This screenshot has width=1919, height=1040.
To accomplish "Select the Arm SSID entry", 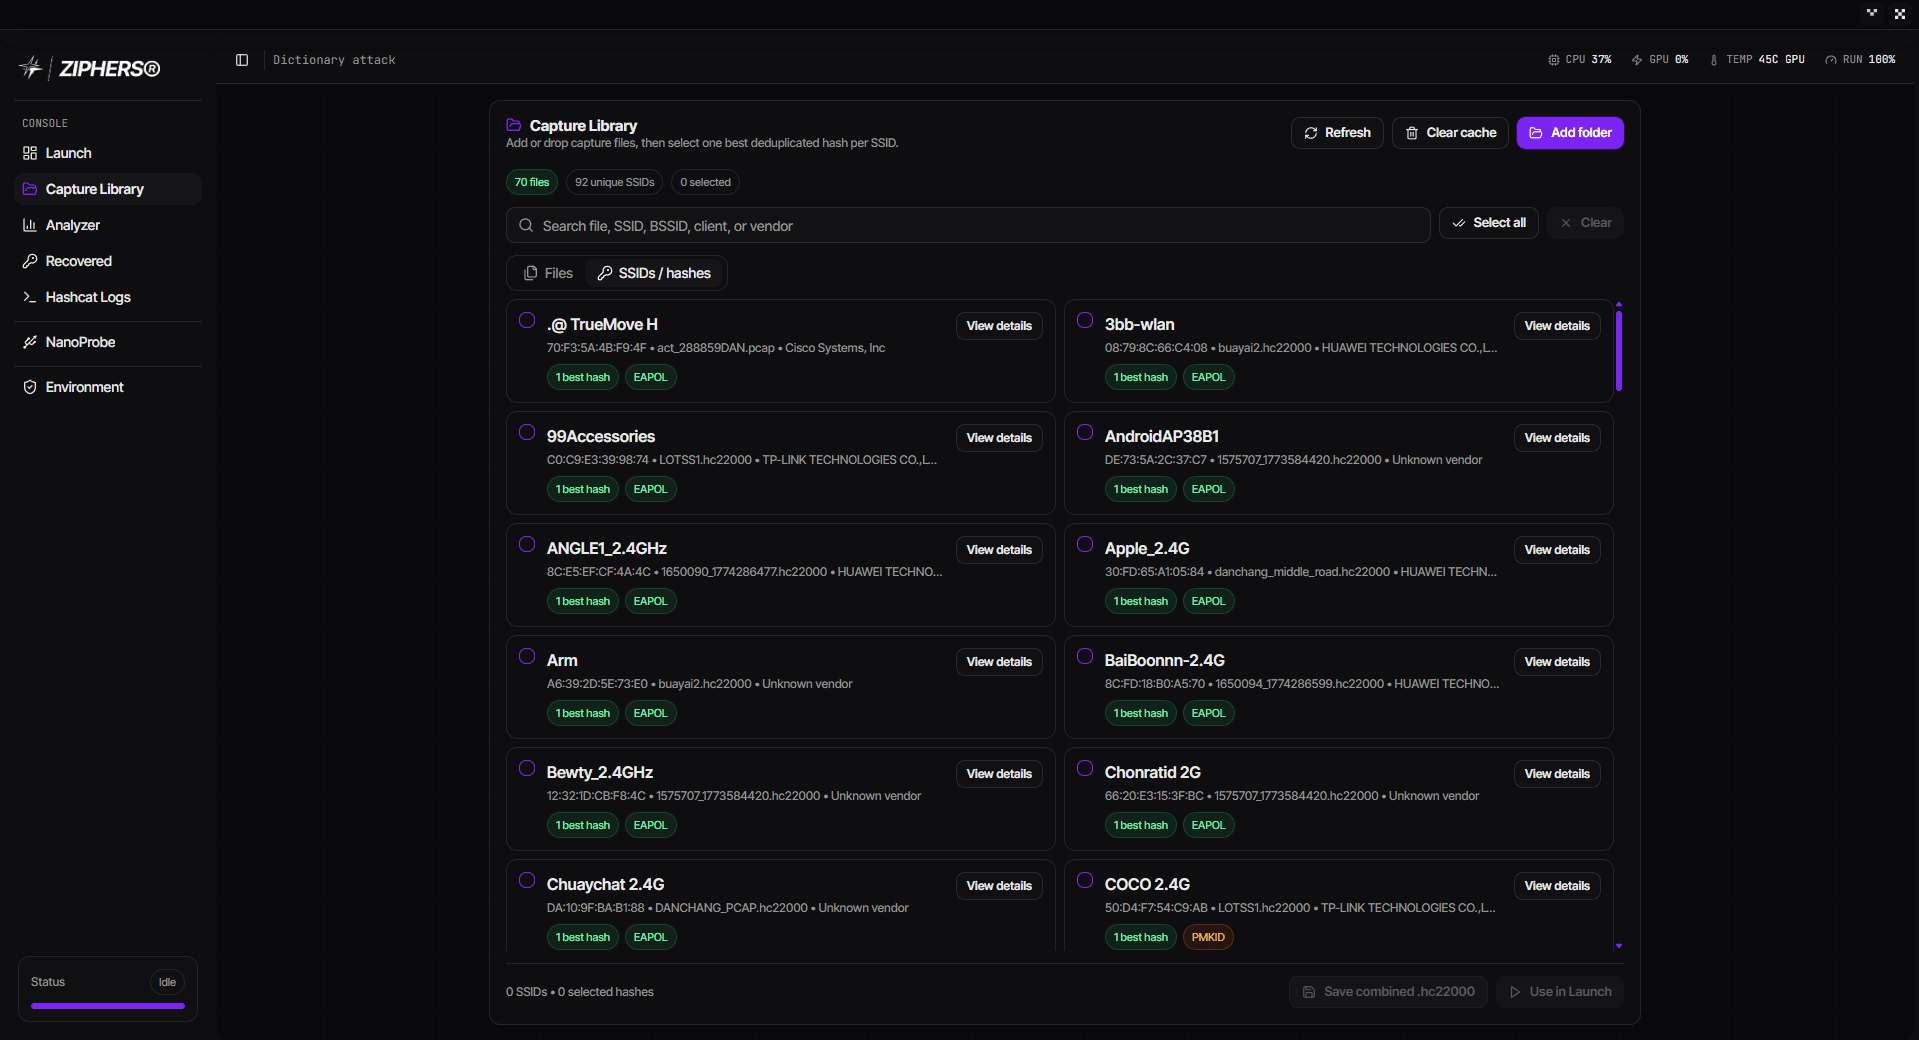I will [x=527, y=656].
